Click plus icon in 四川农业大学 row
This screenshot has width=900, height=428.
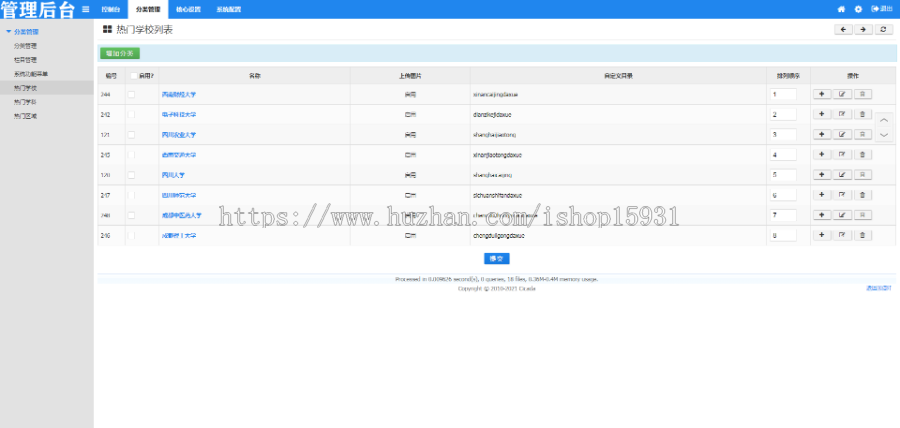(x=821, y=134)
